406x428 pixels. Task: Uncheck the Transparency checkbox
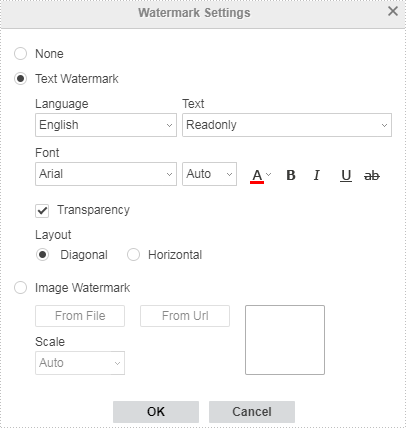pos(42,211)
